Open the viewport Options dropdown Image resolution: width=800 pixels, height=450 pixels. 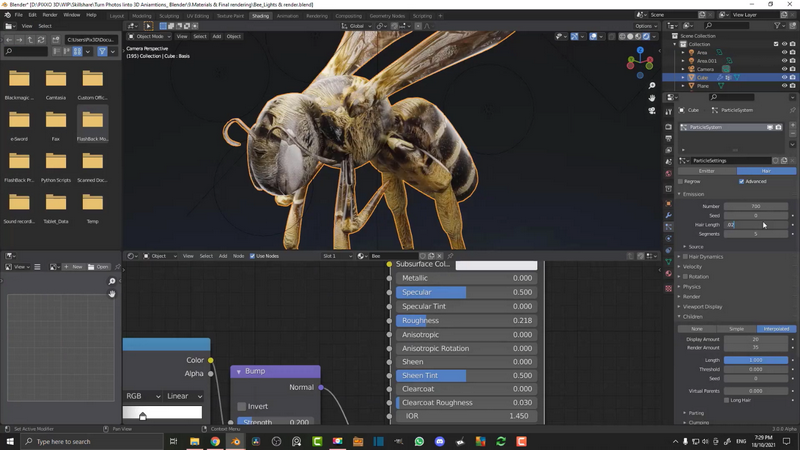(x=645, y=26)
